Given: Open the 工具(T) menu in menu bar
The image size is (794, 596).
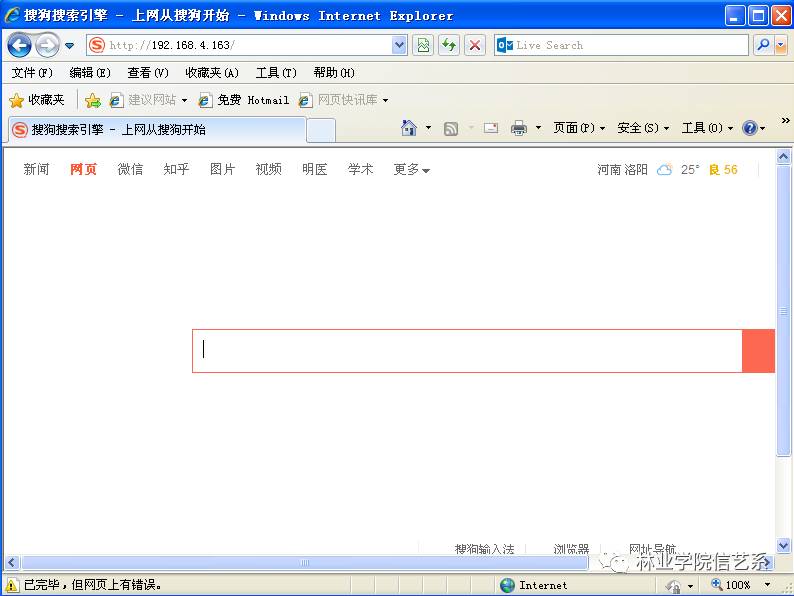Looking at the screenshot, I should click(276, 72).
